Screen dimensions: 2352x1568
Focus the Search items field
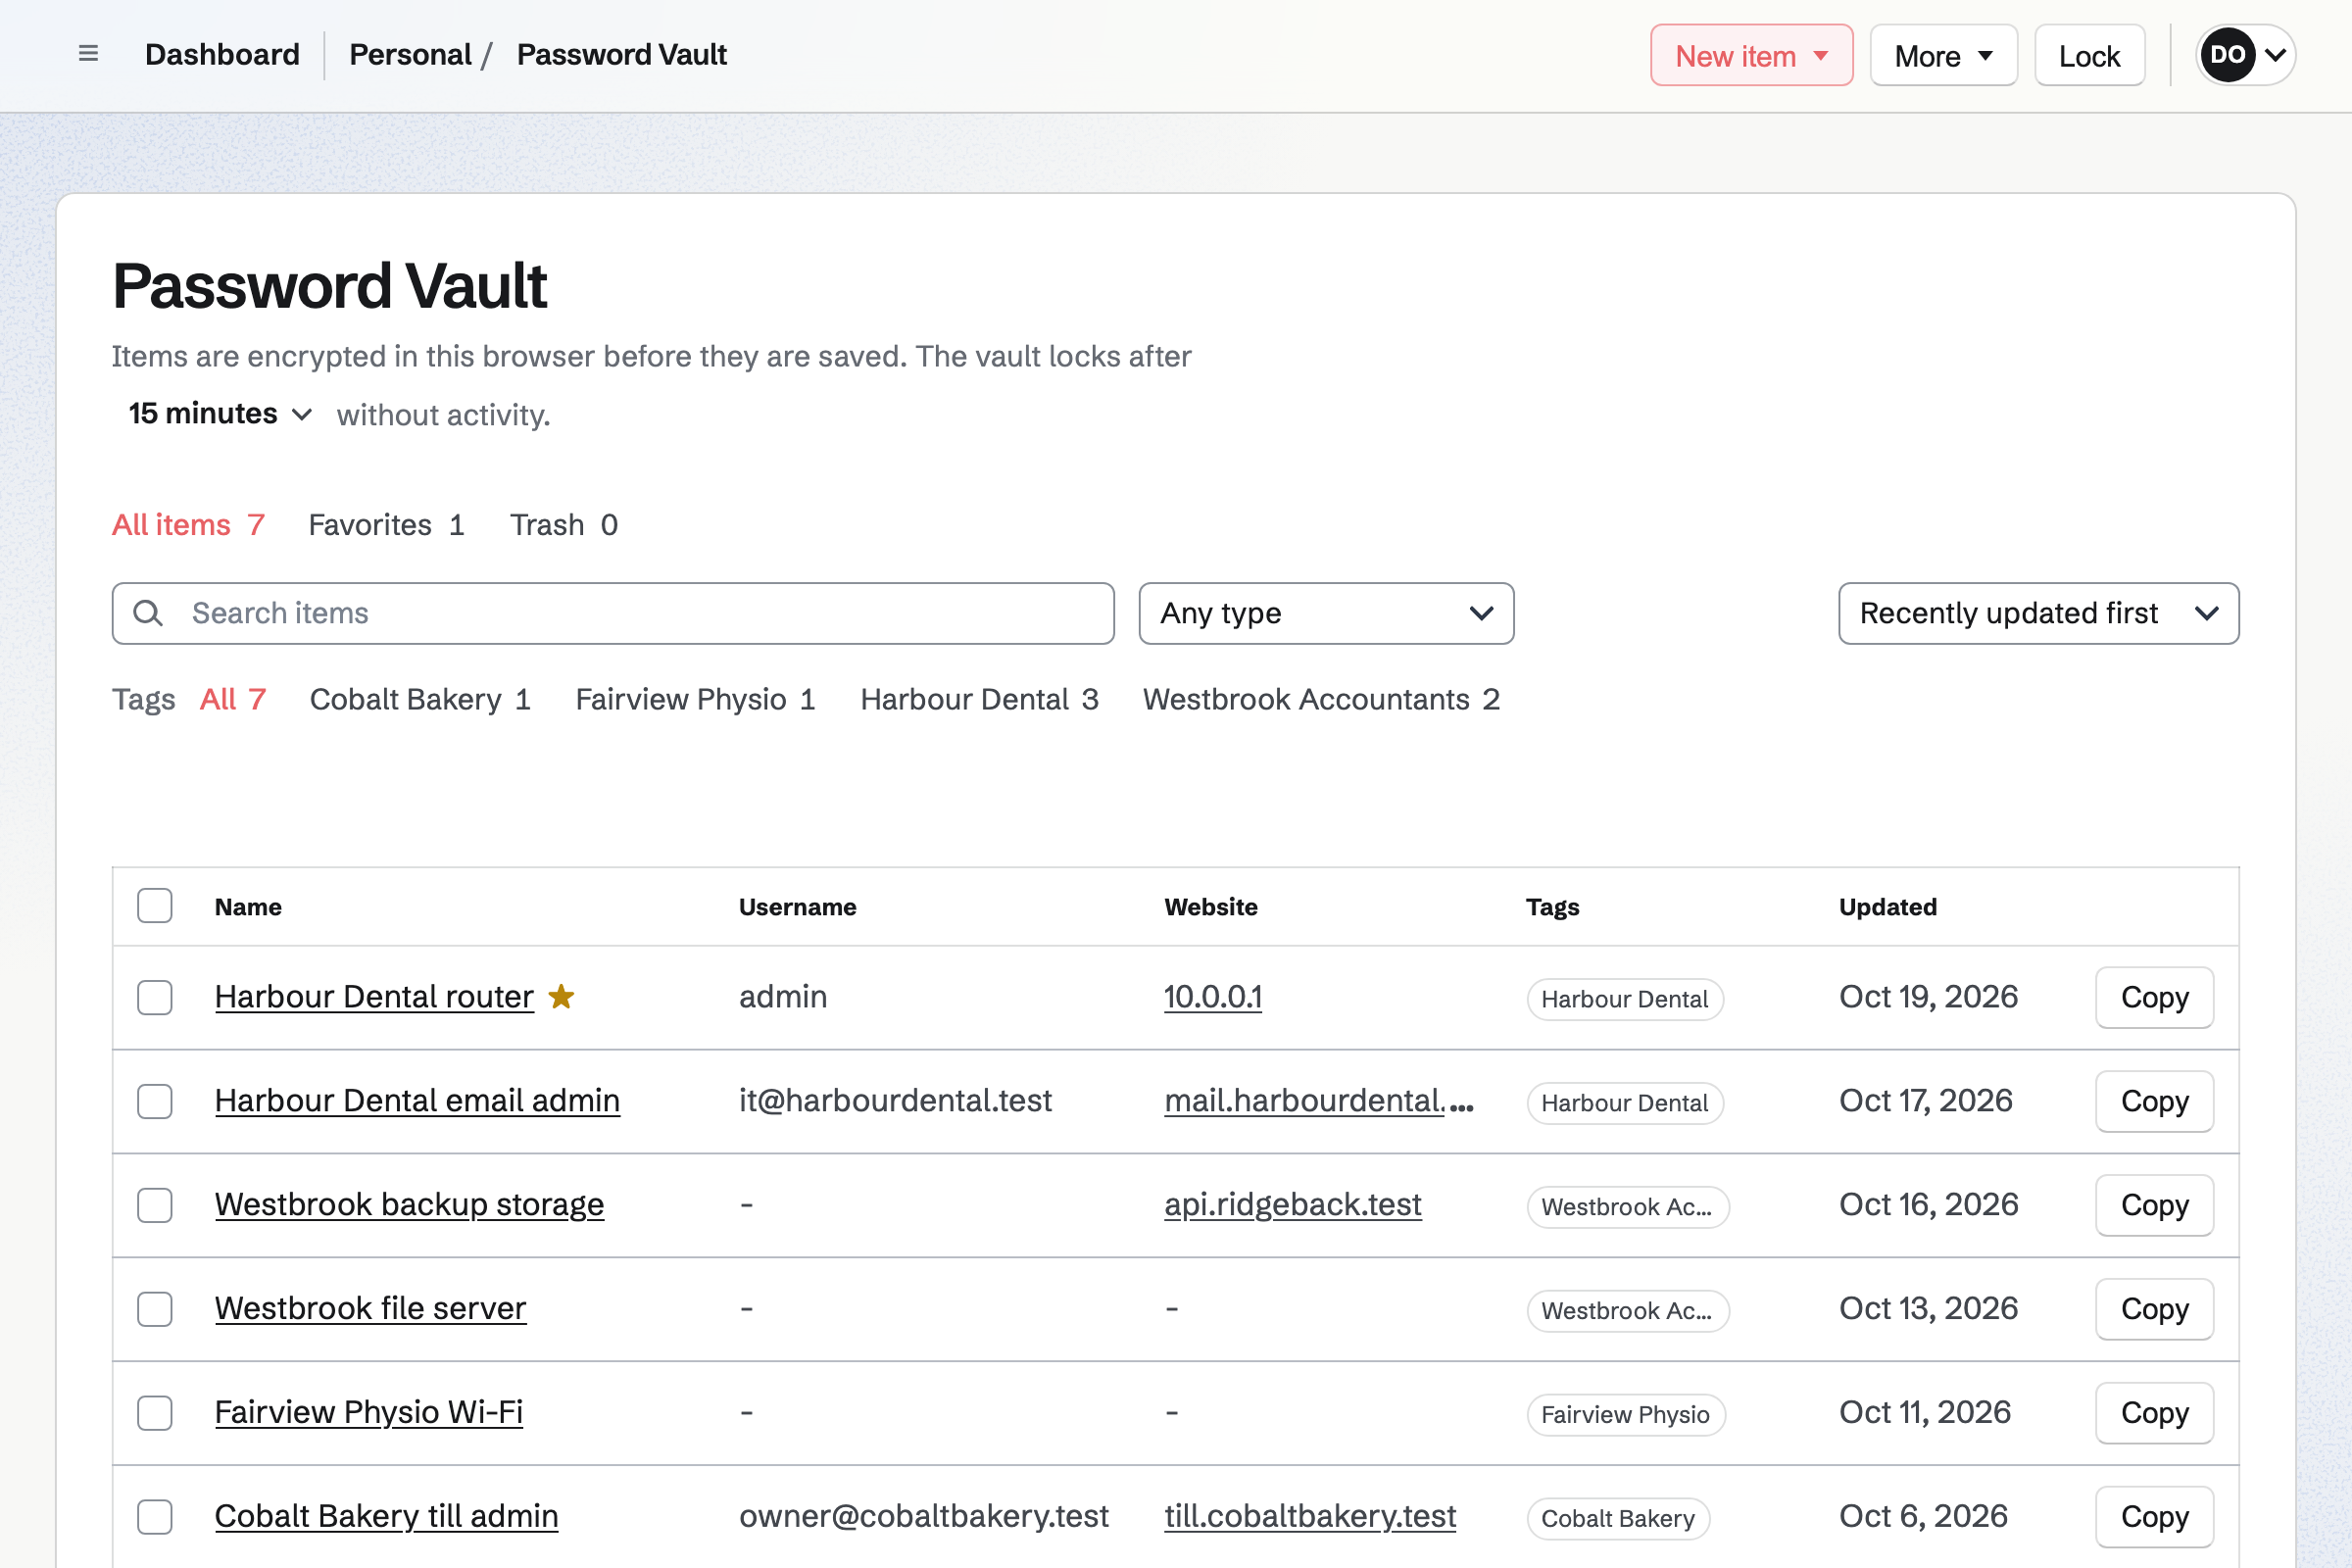613,613
